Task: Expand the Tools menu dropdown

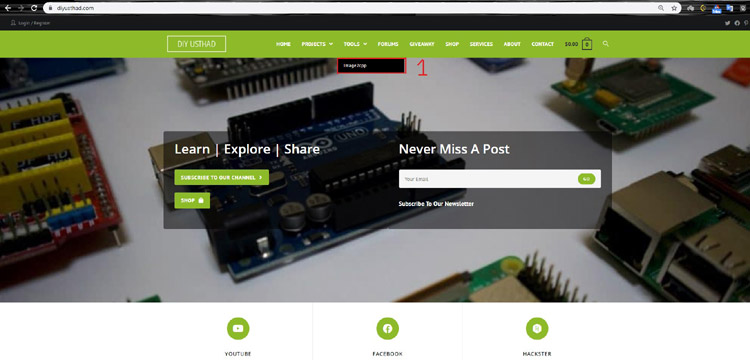Action: coord(355,44)
